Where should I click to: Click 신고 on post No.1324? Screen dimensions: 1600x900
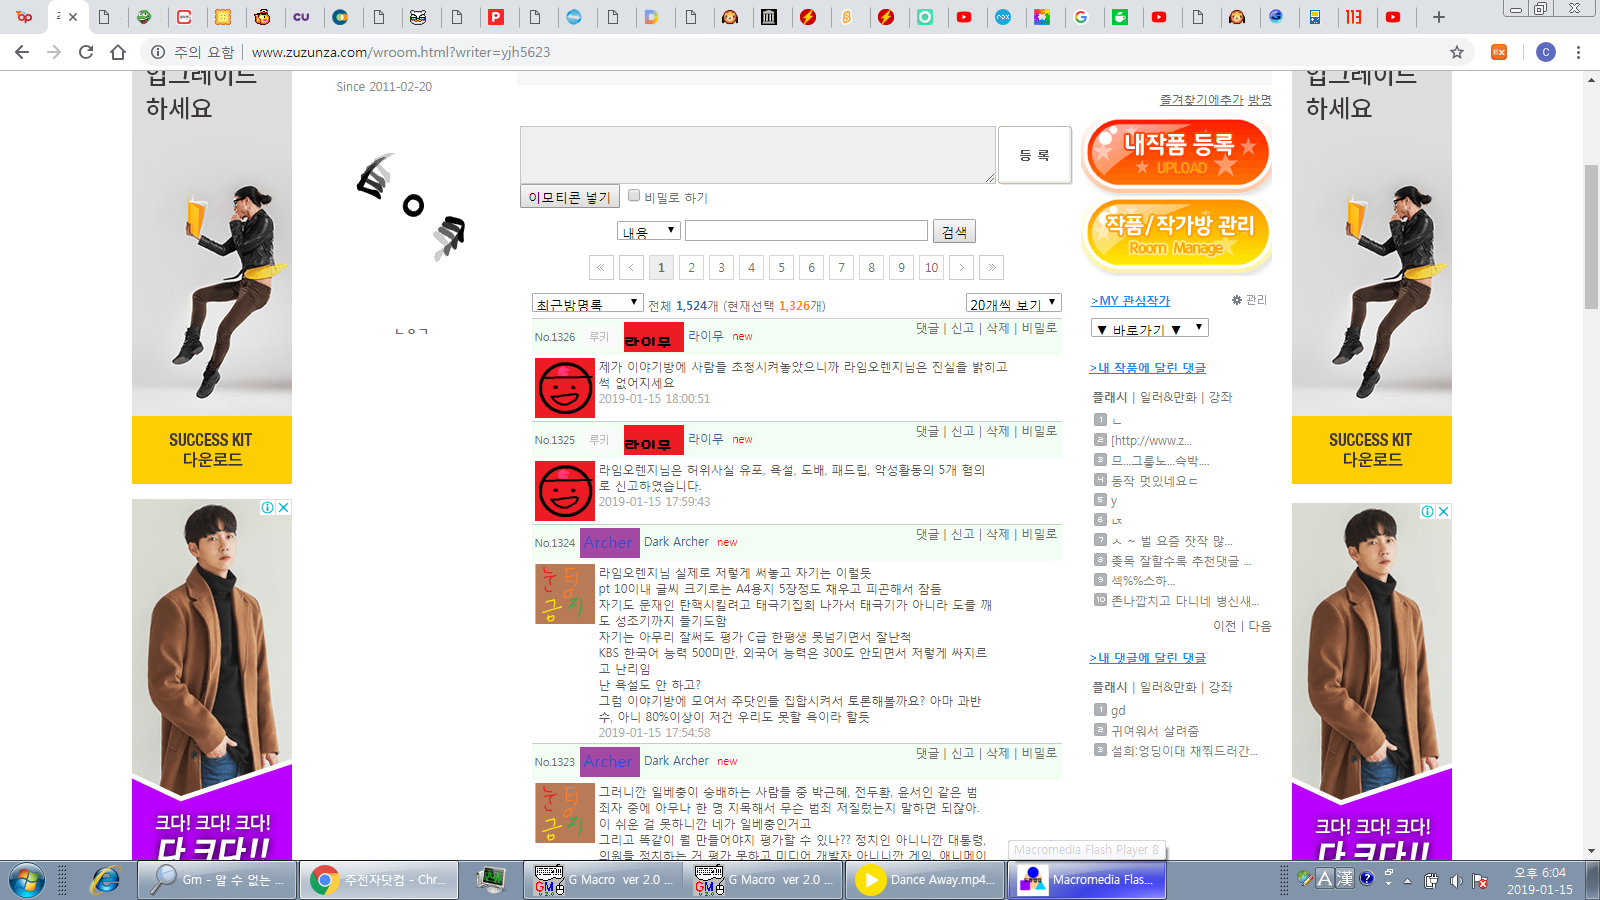pos(962,535)
